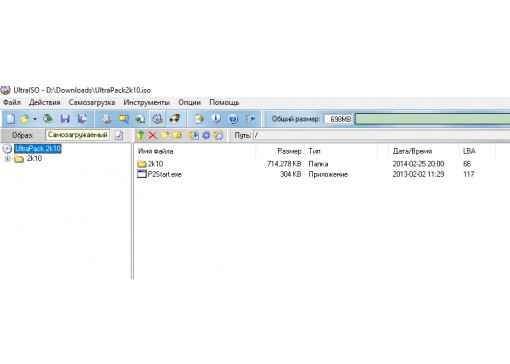Expand the 2k10 folder tree node

(7, 159)
